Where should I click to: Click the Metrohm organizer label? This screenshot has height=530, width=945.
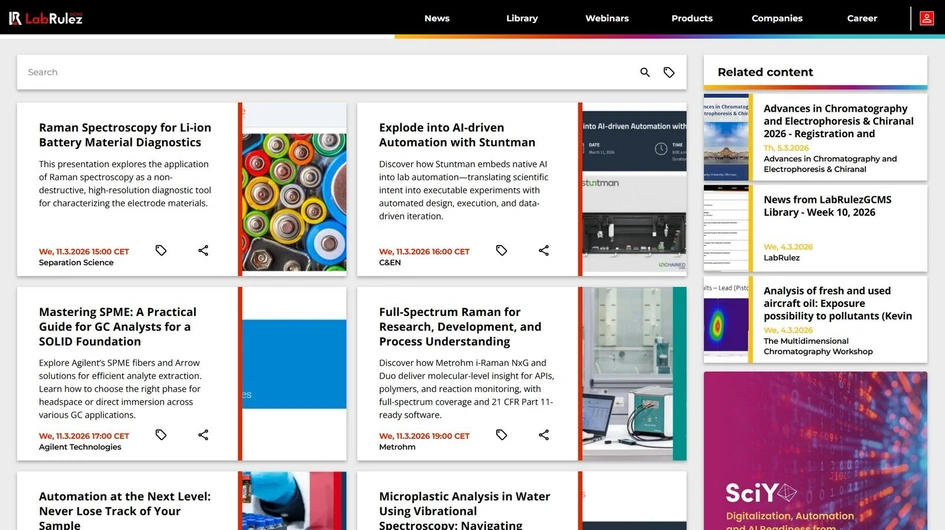pyautogui.click(x=397, y=447)
